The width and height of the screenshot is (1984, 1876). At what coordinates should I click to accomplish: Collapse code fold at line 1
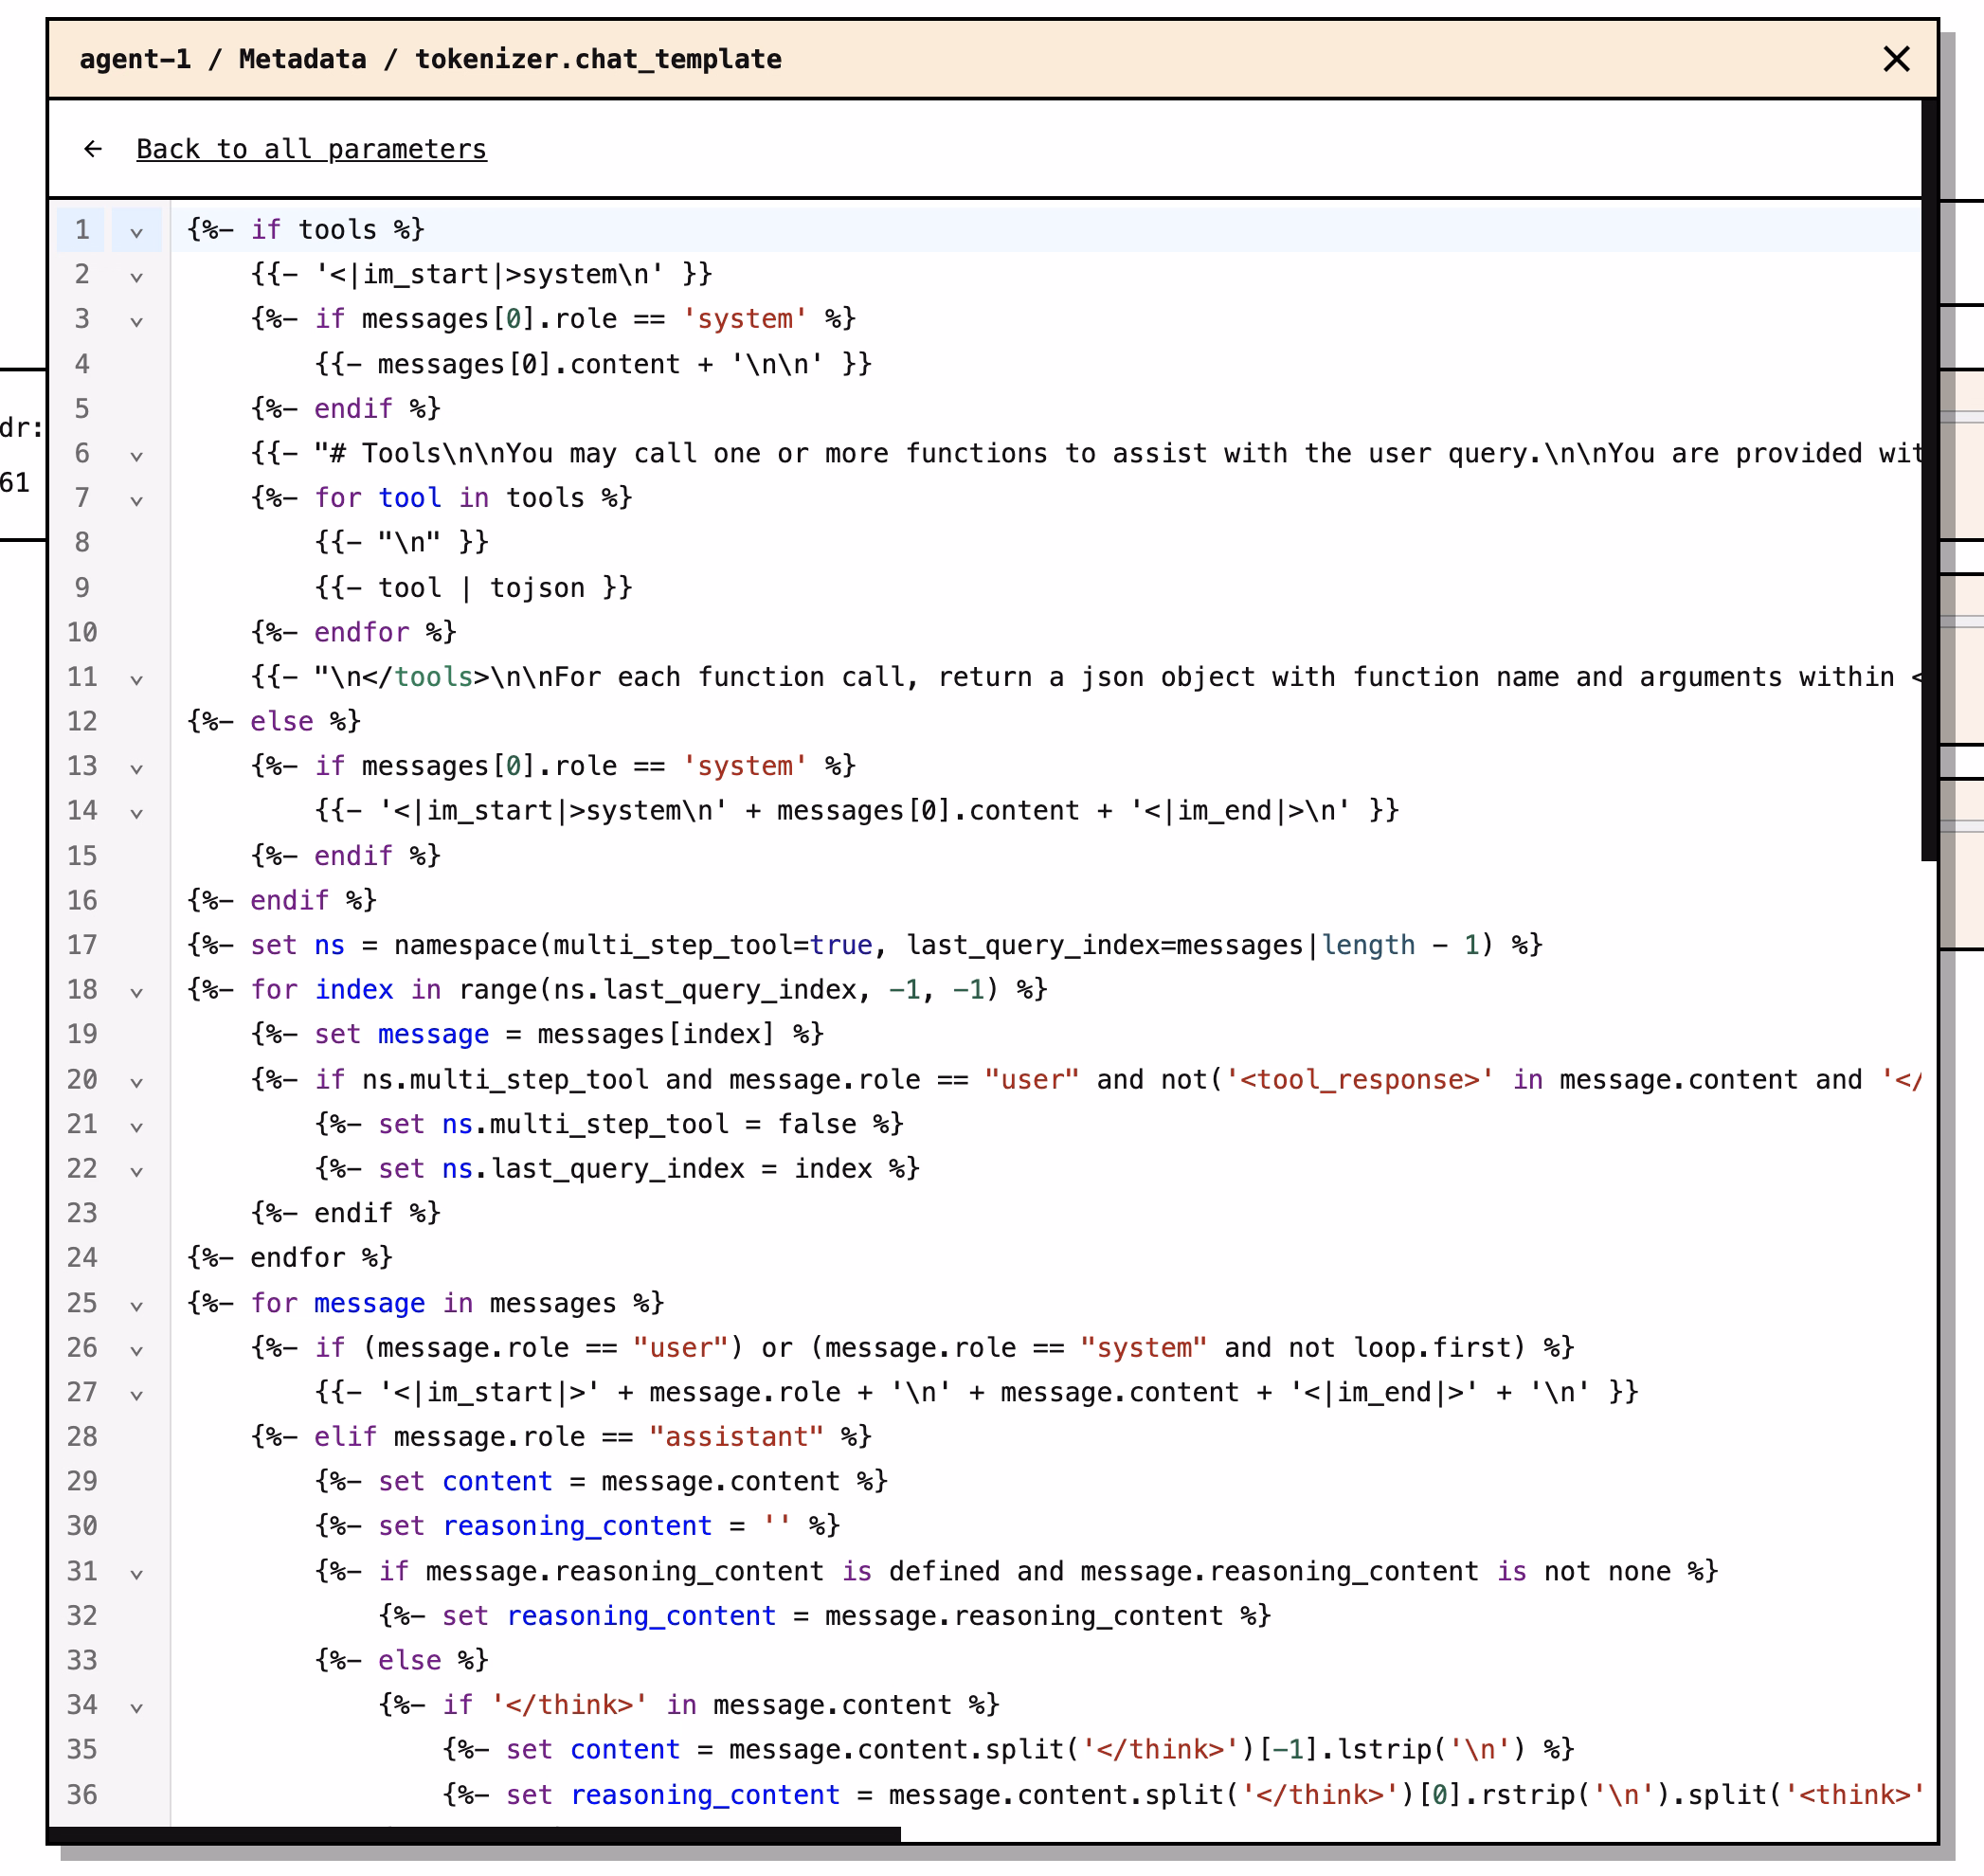[x=137, y=232]
